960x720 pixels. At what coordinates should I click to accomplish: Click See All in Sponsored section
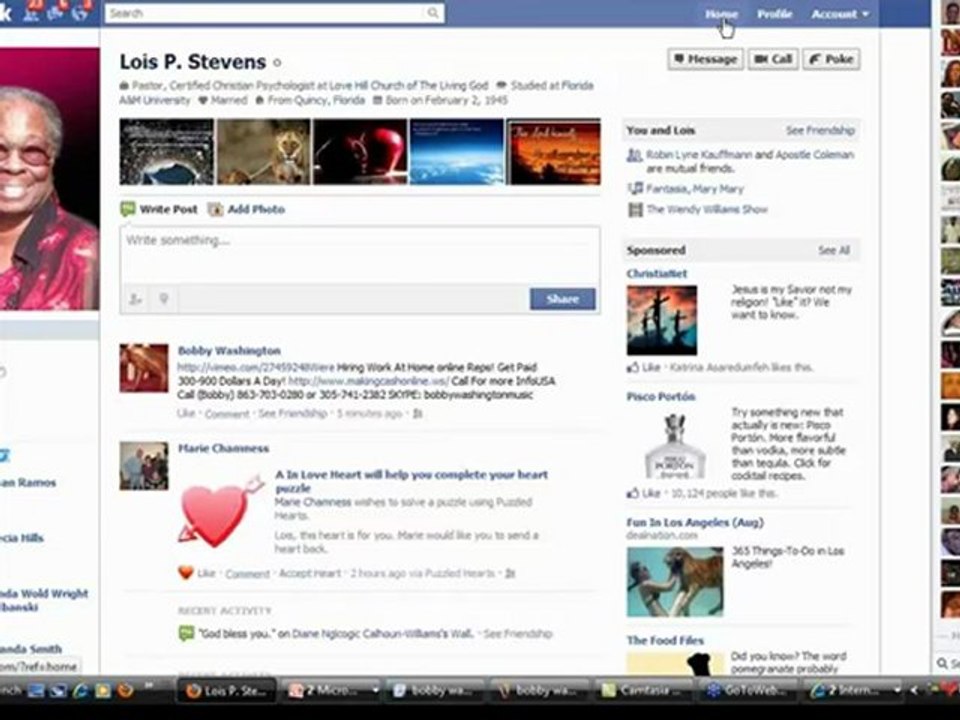pyautogui.click(x=834, y=250)
